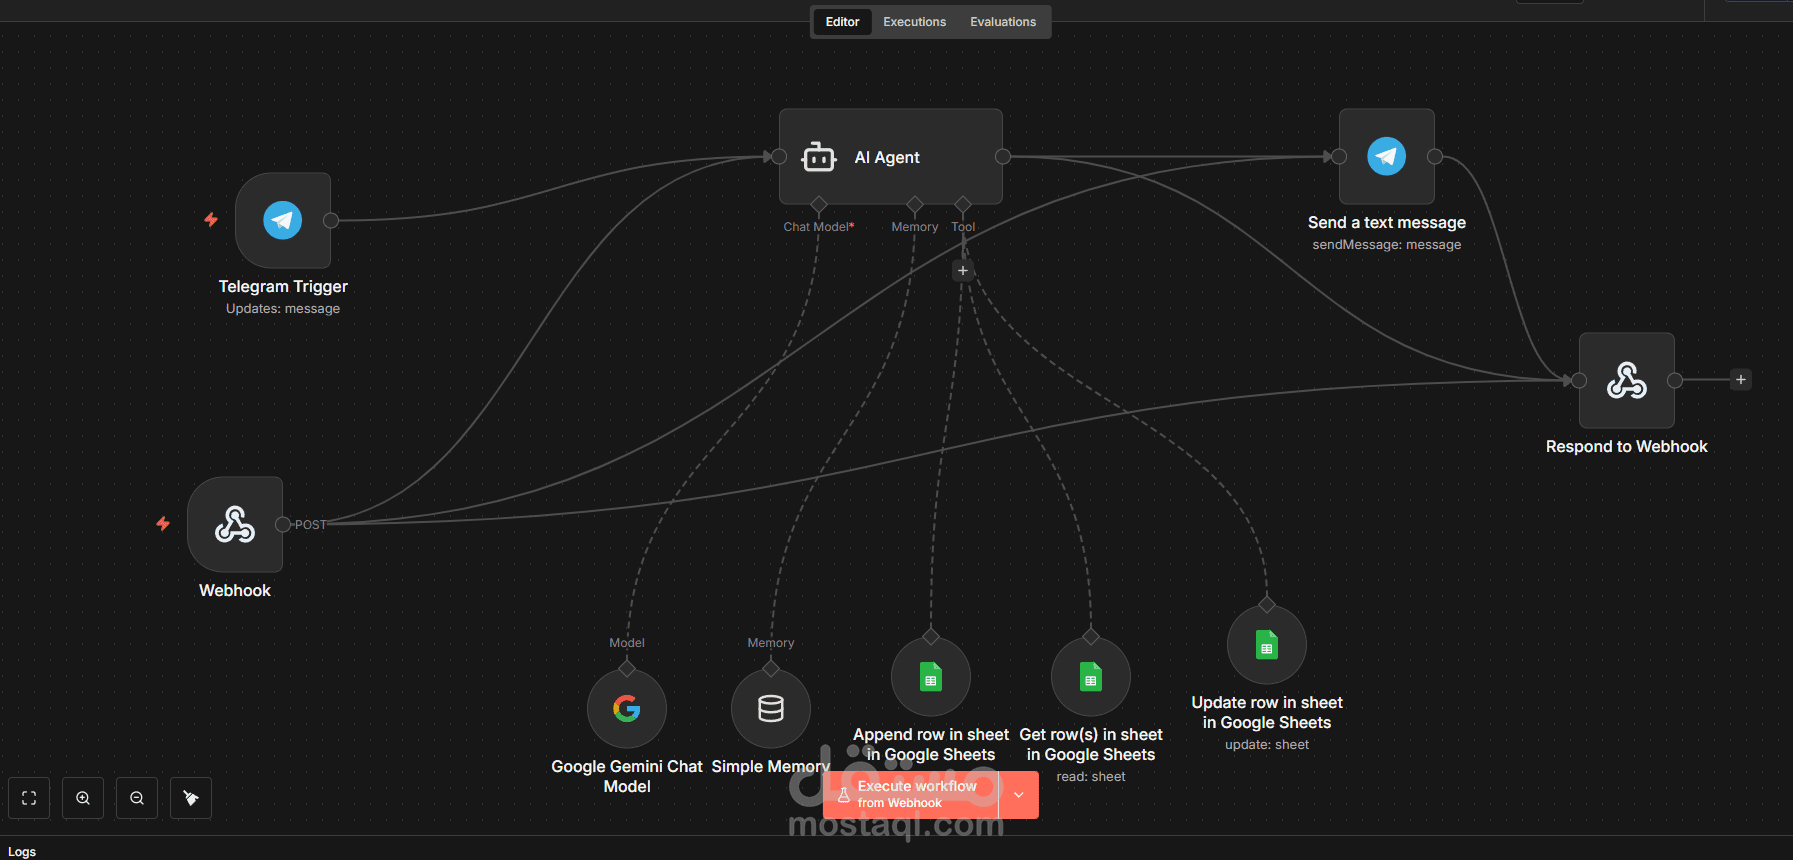The height and width of the screenshot is (860, 1793).
Task: Select the Telegram Trigger node icon
Action: [283, 220]
